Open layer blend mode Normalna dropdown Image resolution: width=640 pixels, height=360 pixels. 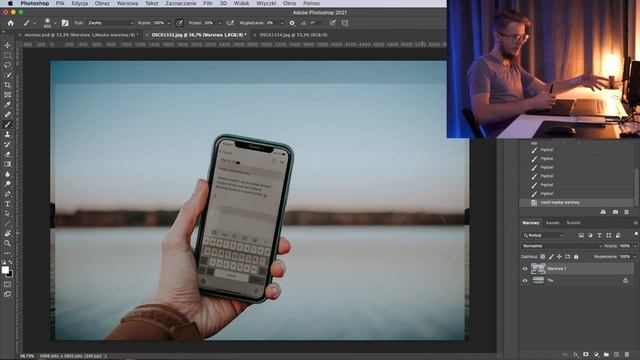click(562, 246)
